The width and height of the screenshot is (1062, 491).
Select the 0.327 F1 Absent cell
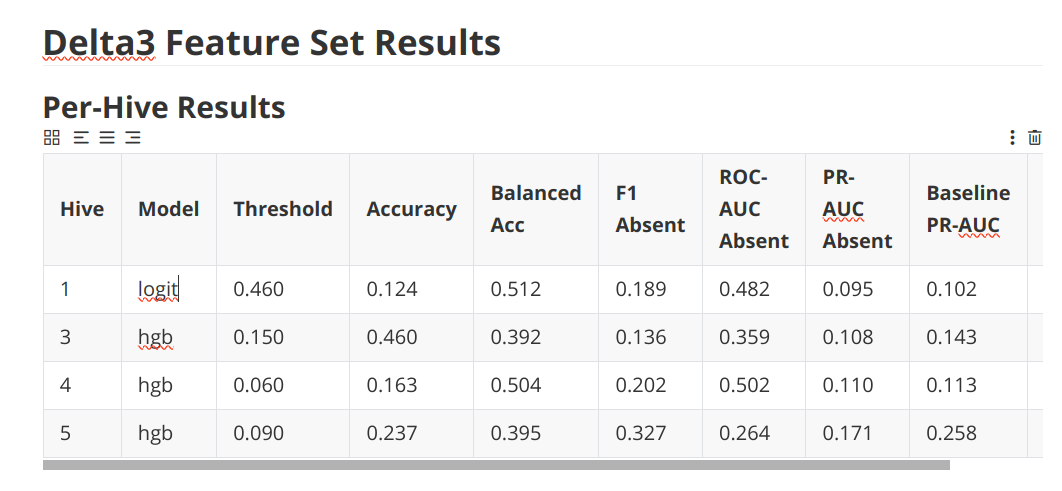641,434
